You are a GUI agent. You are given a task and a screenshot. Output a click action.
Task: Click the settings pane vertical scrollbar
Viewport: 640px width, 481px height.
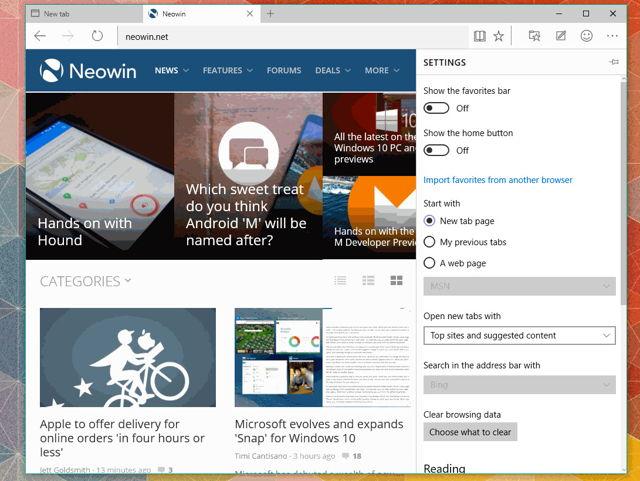point(623,192)
